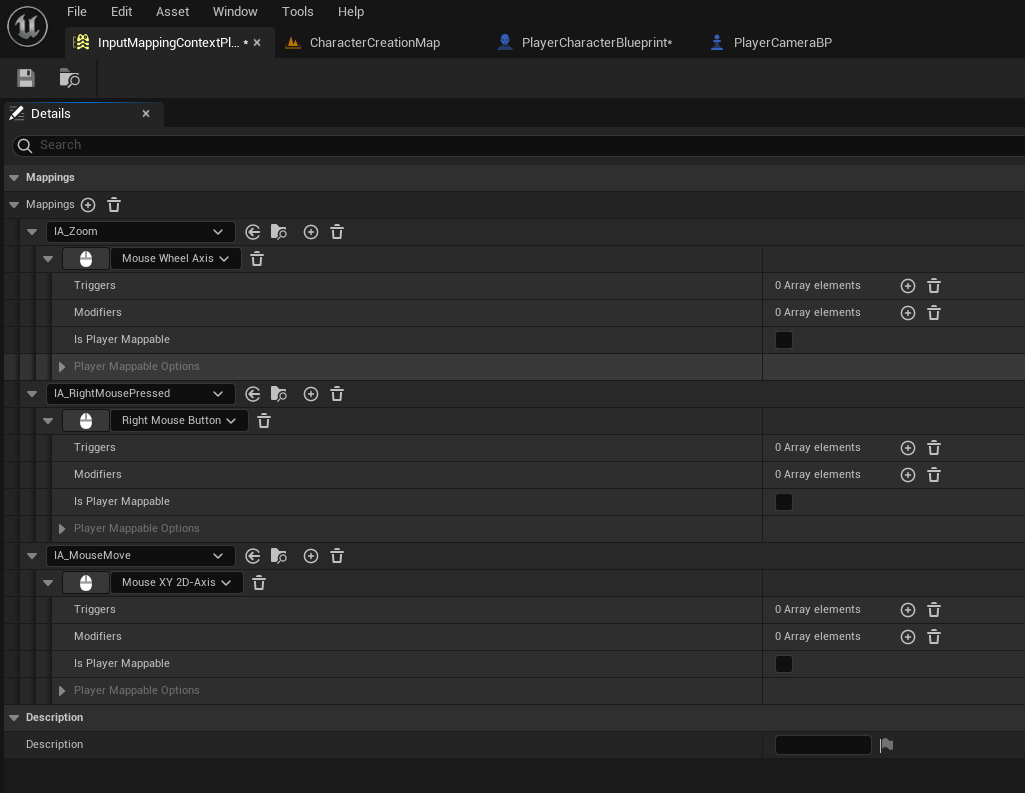Open the IA_Zoom input action dropdown
The width and height of the screenshot is (1025, 793).
(x=141, y=231)
